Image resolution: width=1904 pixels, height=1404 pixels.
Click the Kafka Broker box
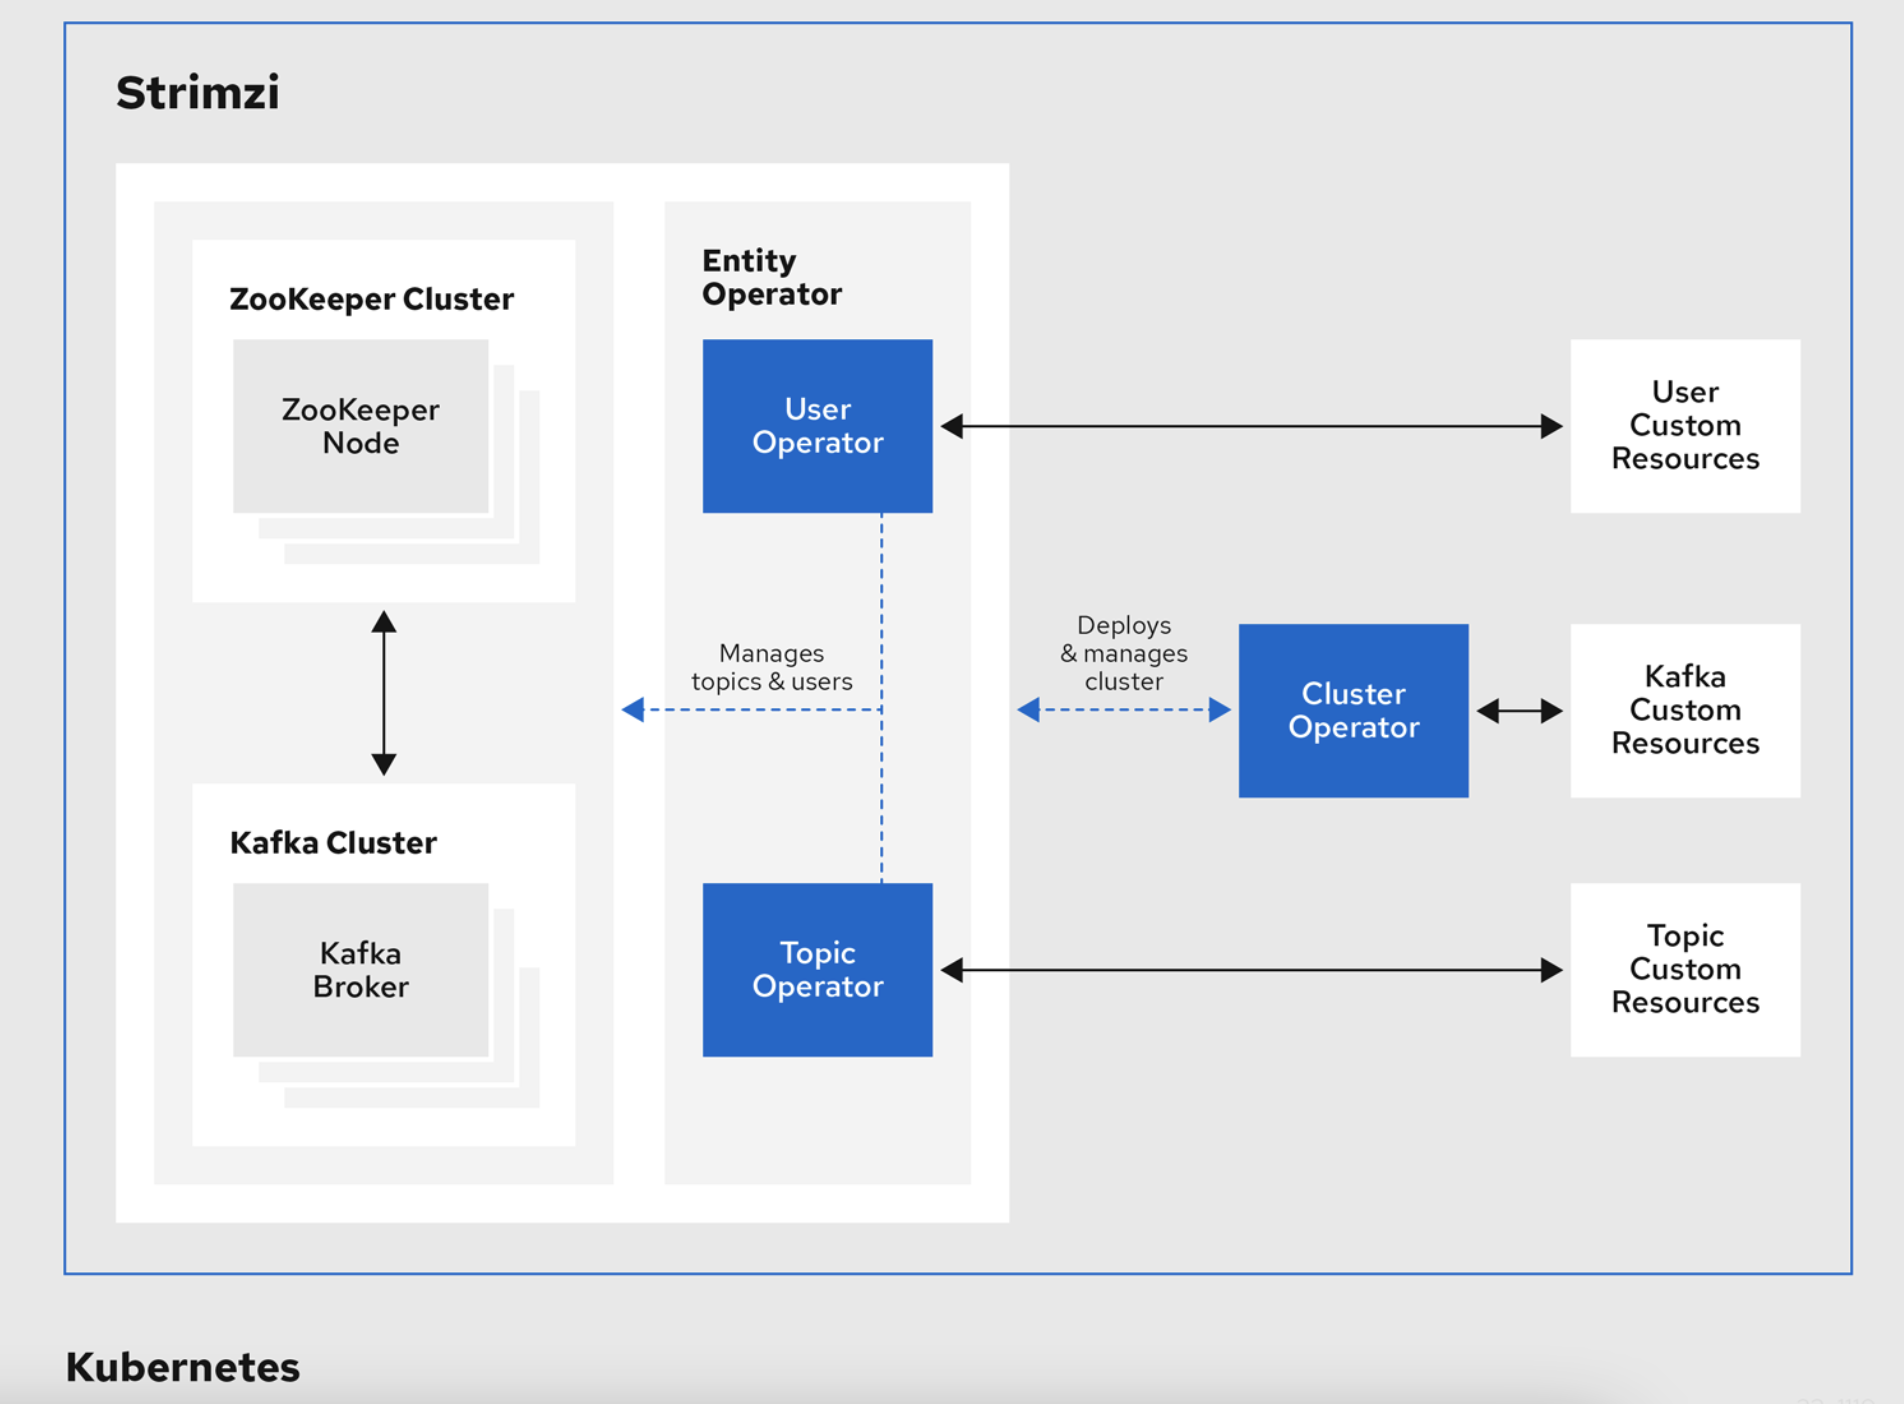tap(360, 969)
